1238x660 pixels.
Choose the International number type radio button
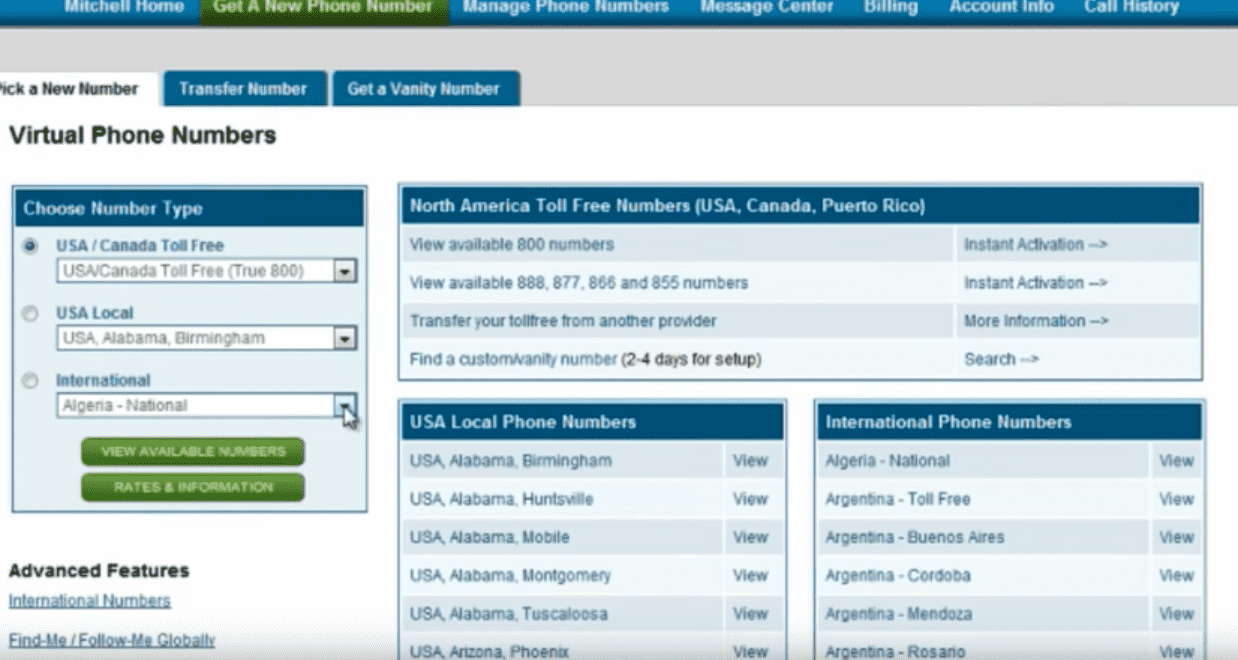coord(31,381)
